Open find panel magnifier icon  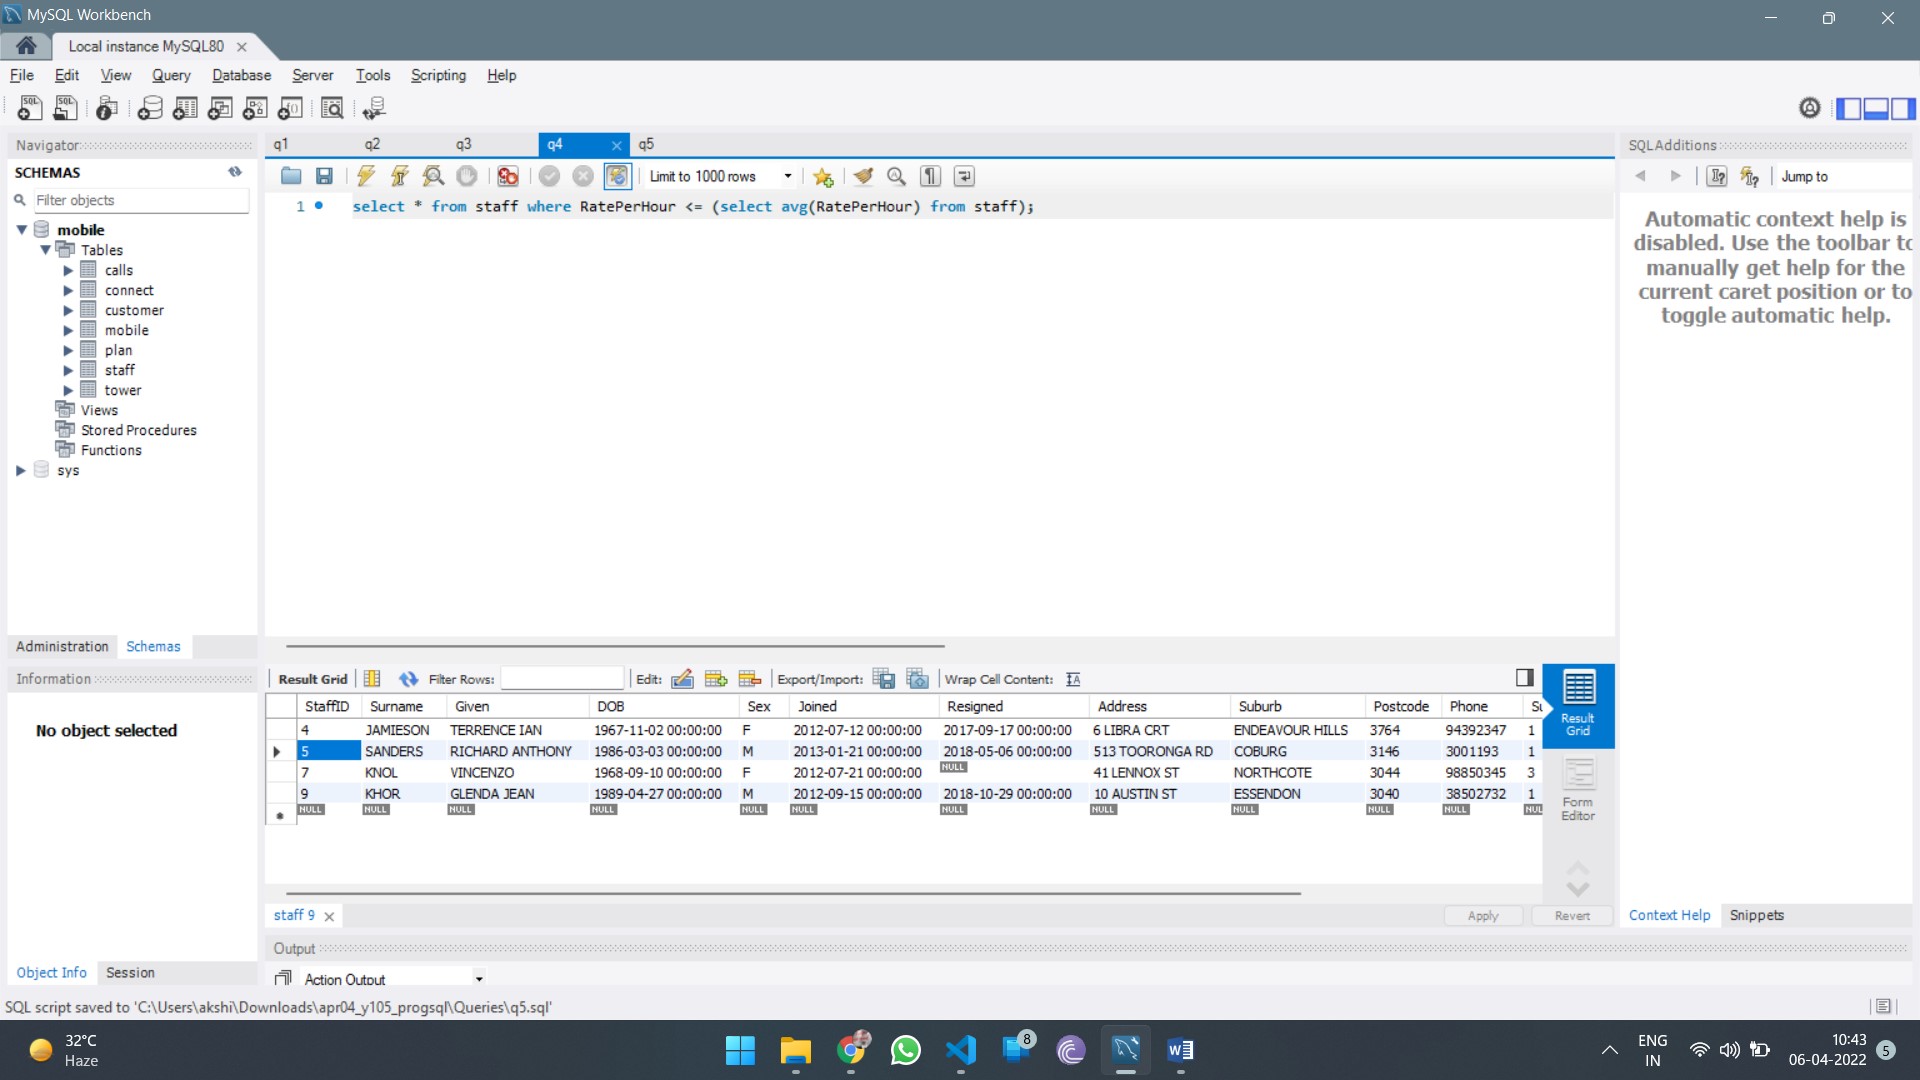click(x=897, y=176)
